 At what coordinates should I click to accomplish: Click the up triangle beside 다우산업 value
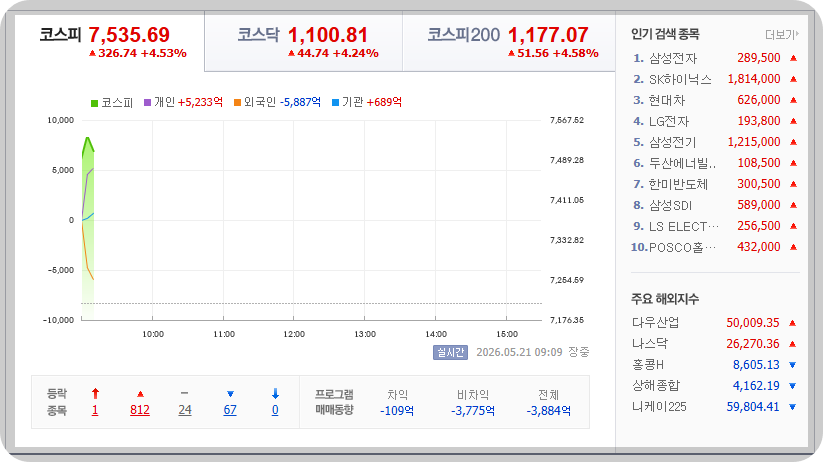point(793,323)
